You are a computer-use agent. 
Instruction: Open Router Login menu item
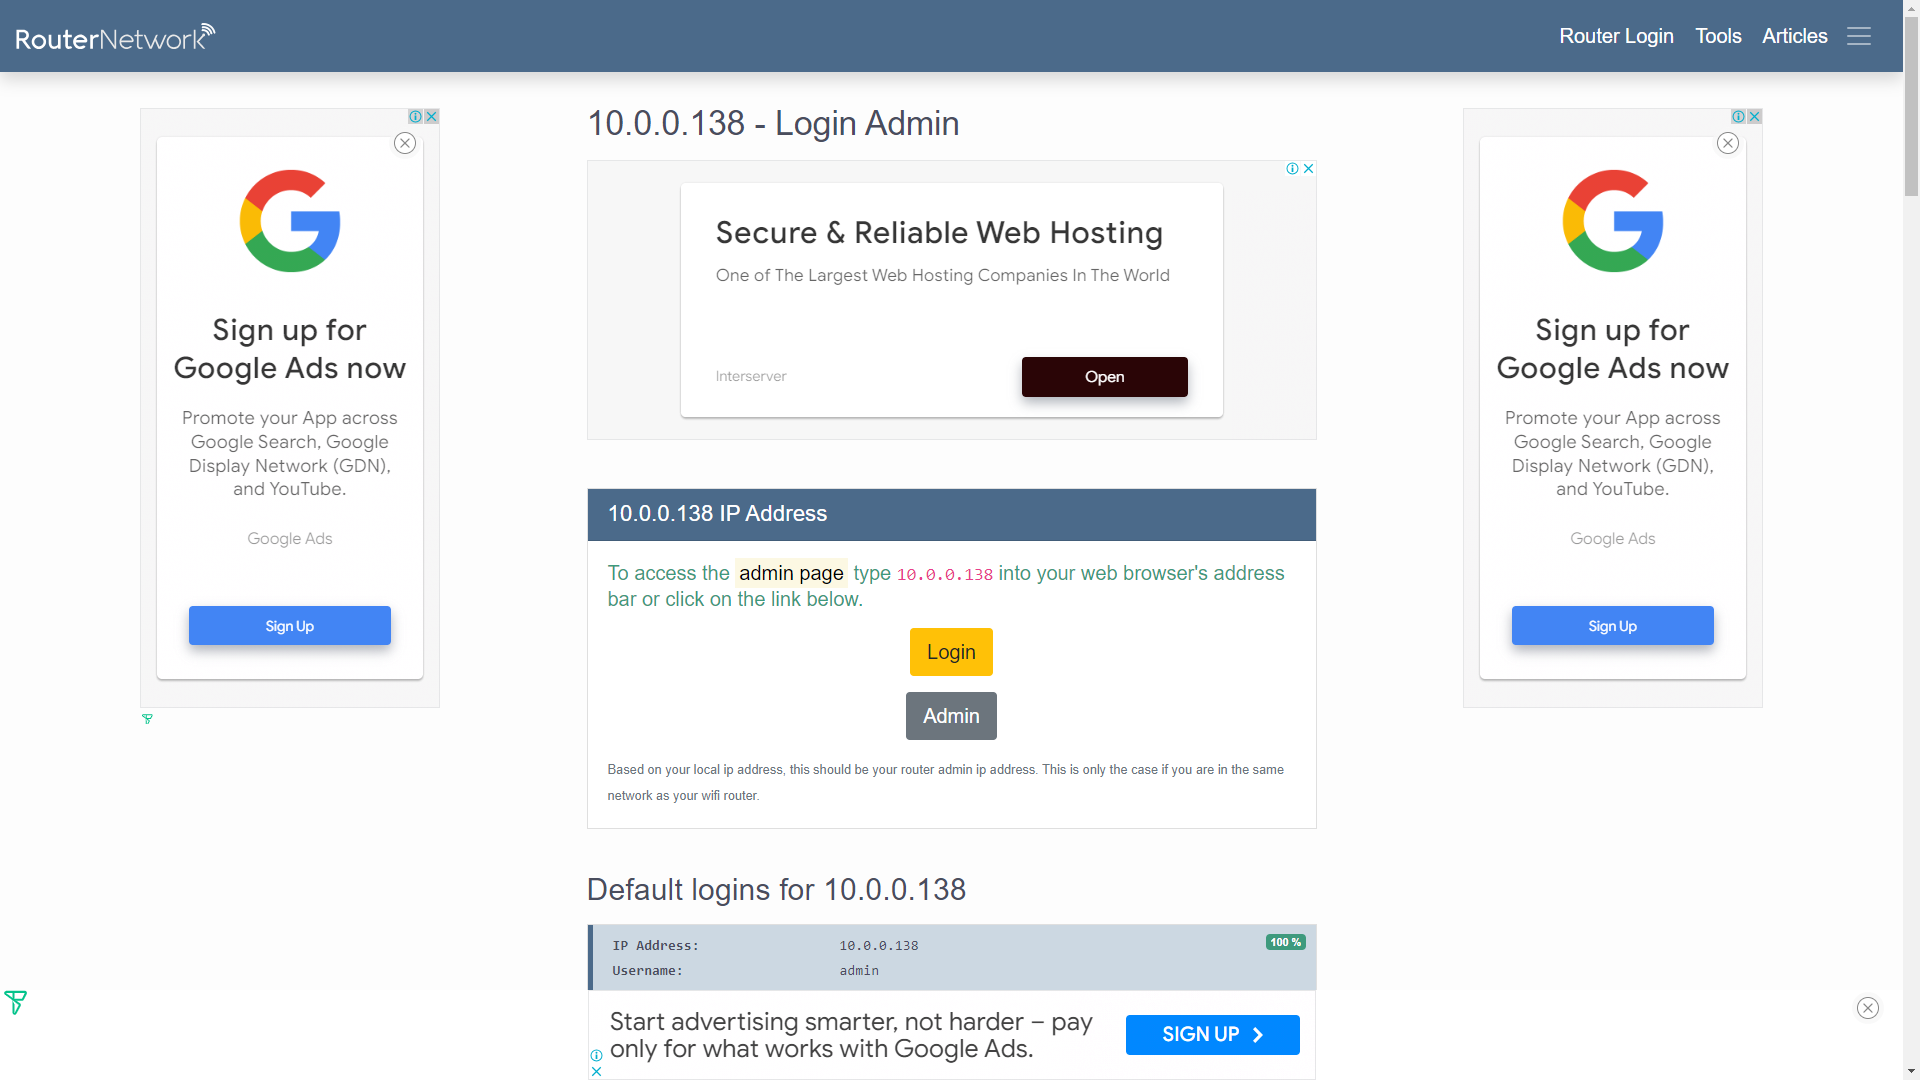pyautogui.click(x=1616, y=36)
